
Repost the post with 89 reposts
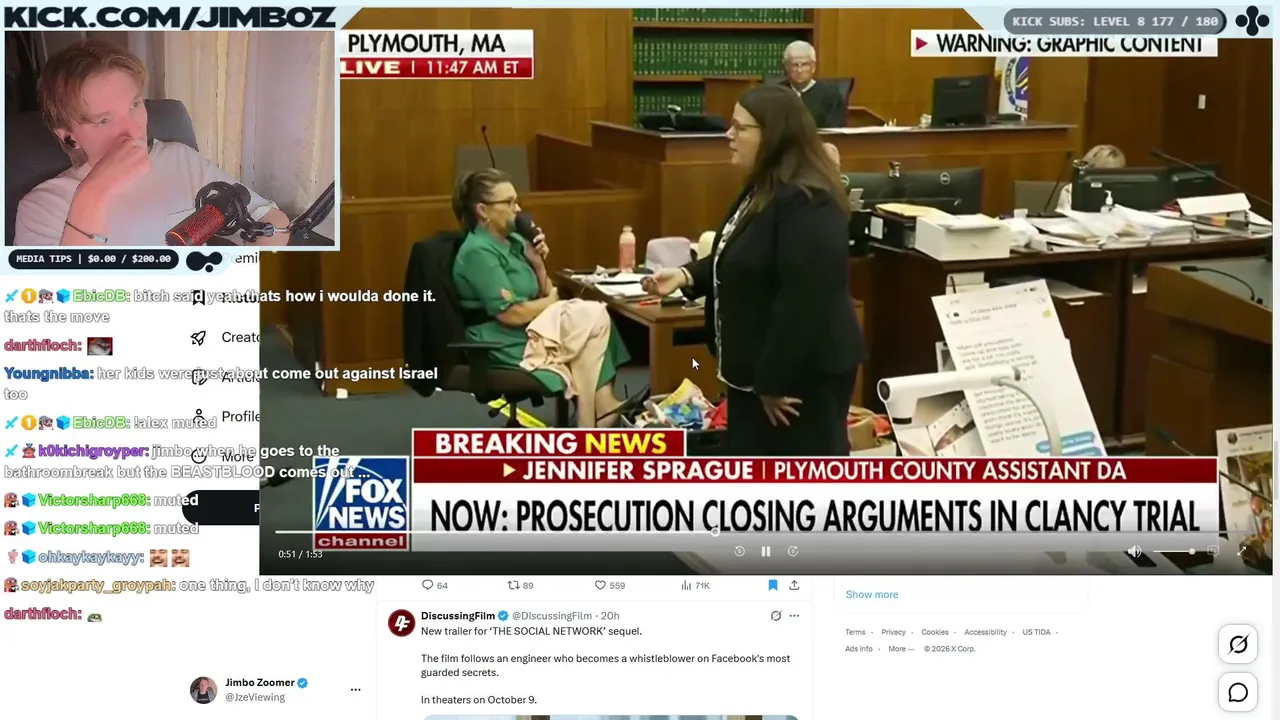coord(521,585)
